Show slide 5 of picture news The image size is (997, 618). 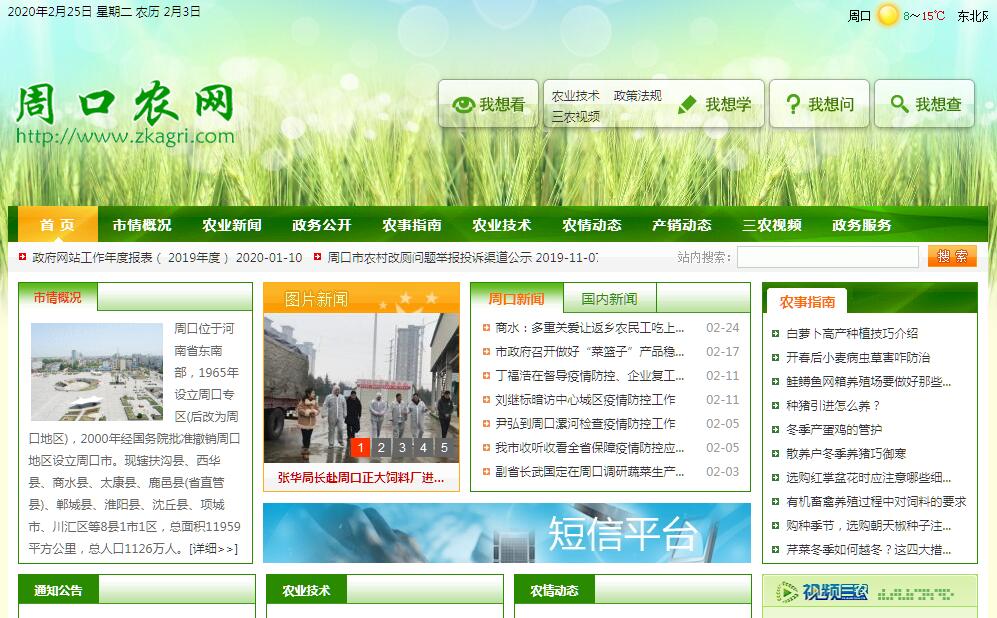click(x=444, y=448)
